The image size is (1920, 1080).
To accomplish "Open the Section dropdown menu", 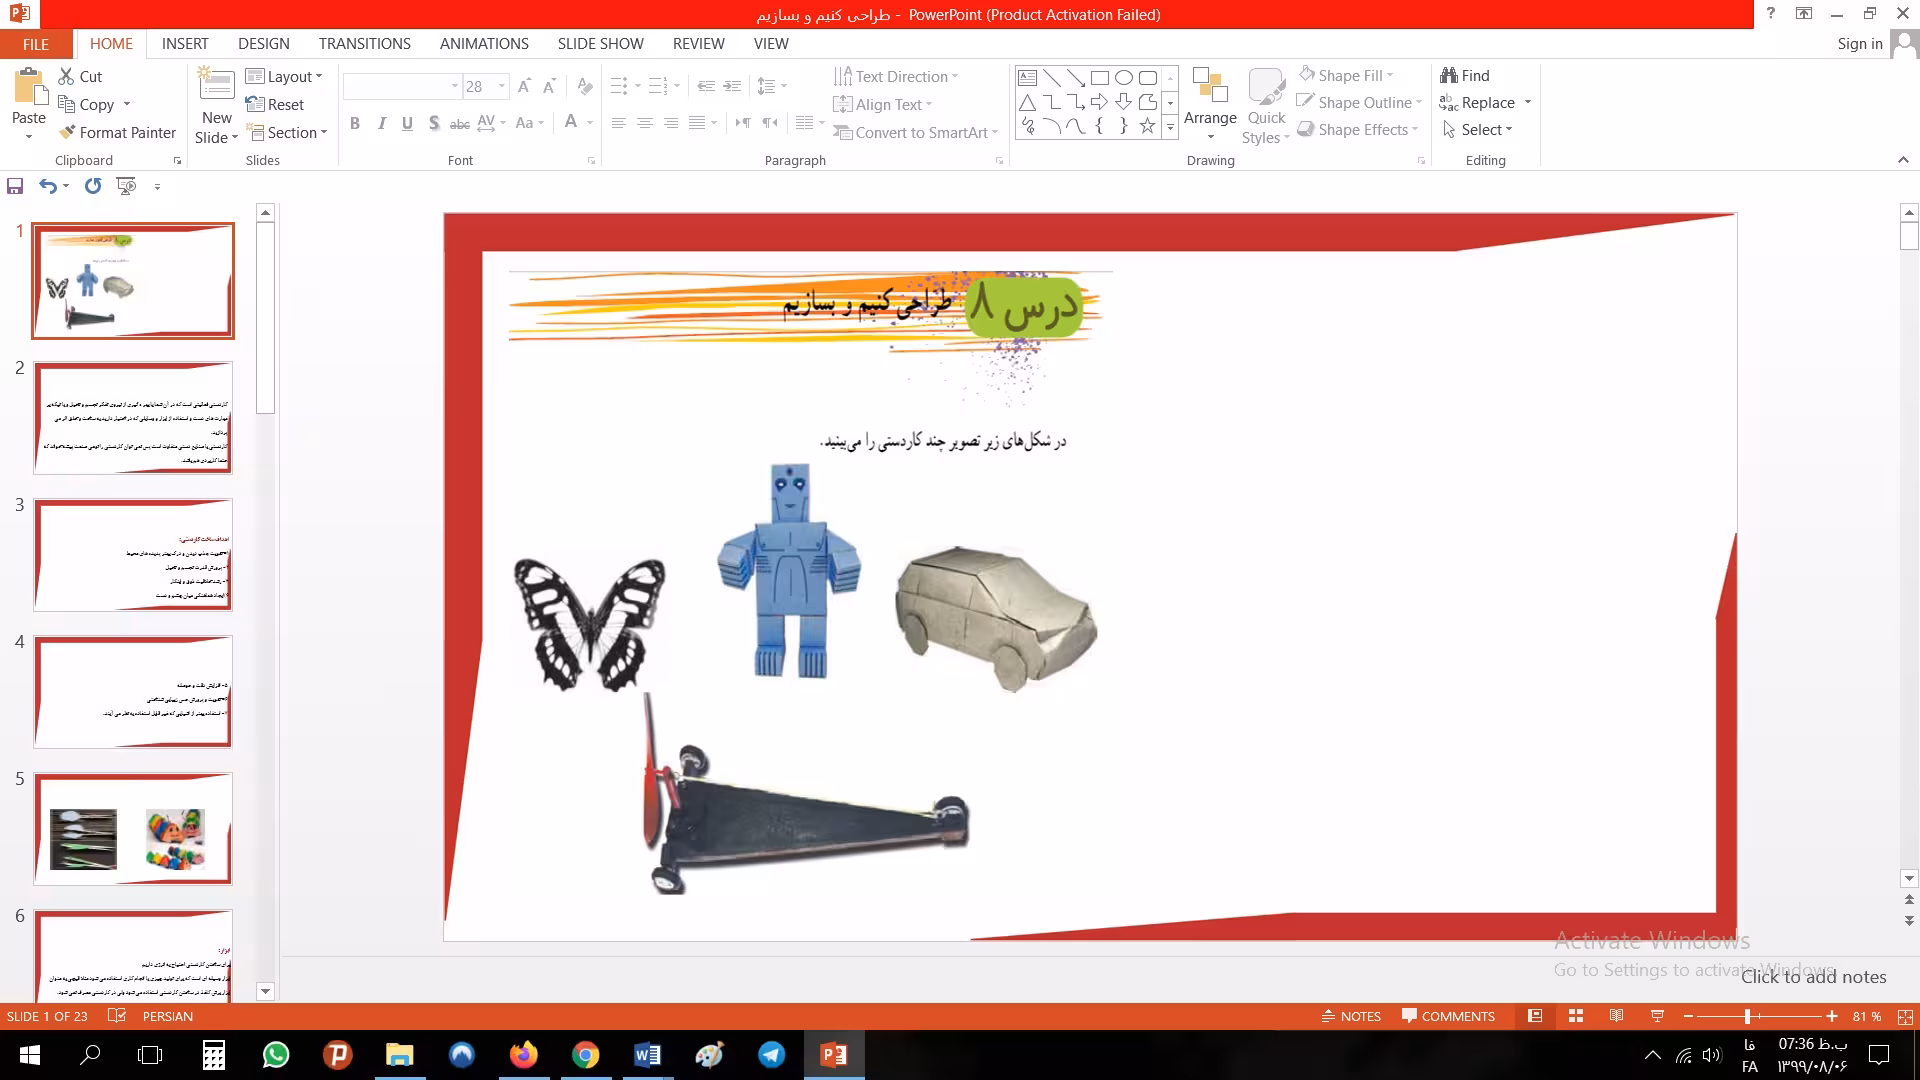I will pyautogui.click(x=287, y=132).
